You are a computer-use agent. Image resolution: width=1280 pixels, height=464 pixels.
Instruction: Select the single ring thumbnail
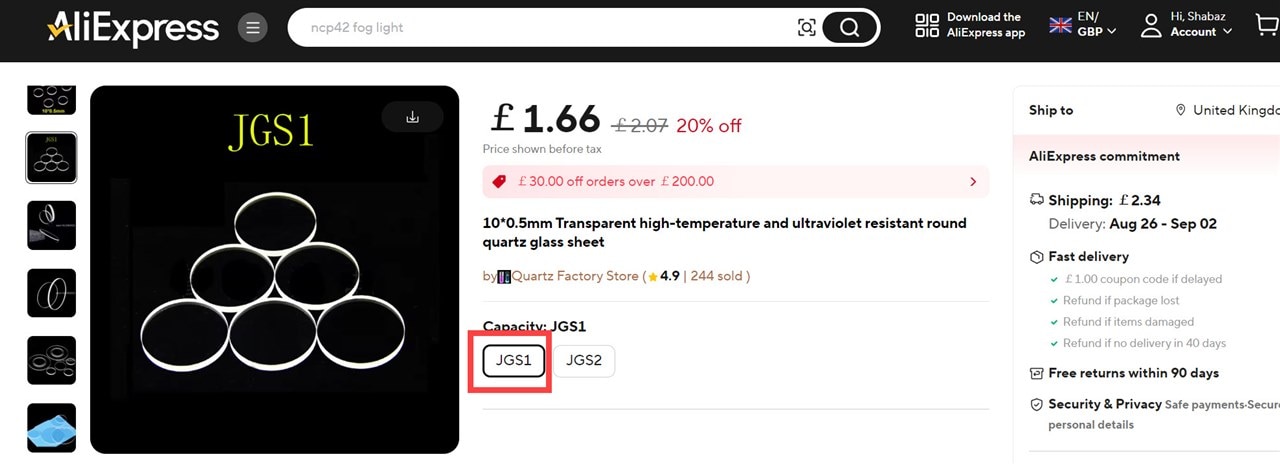(x=51, y=293)
